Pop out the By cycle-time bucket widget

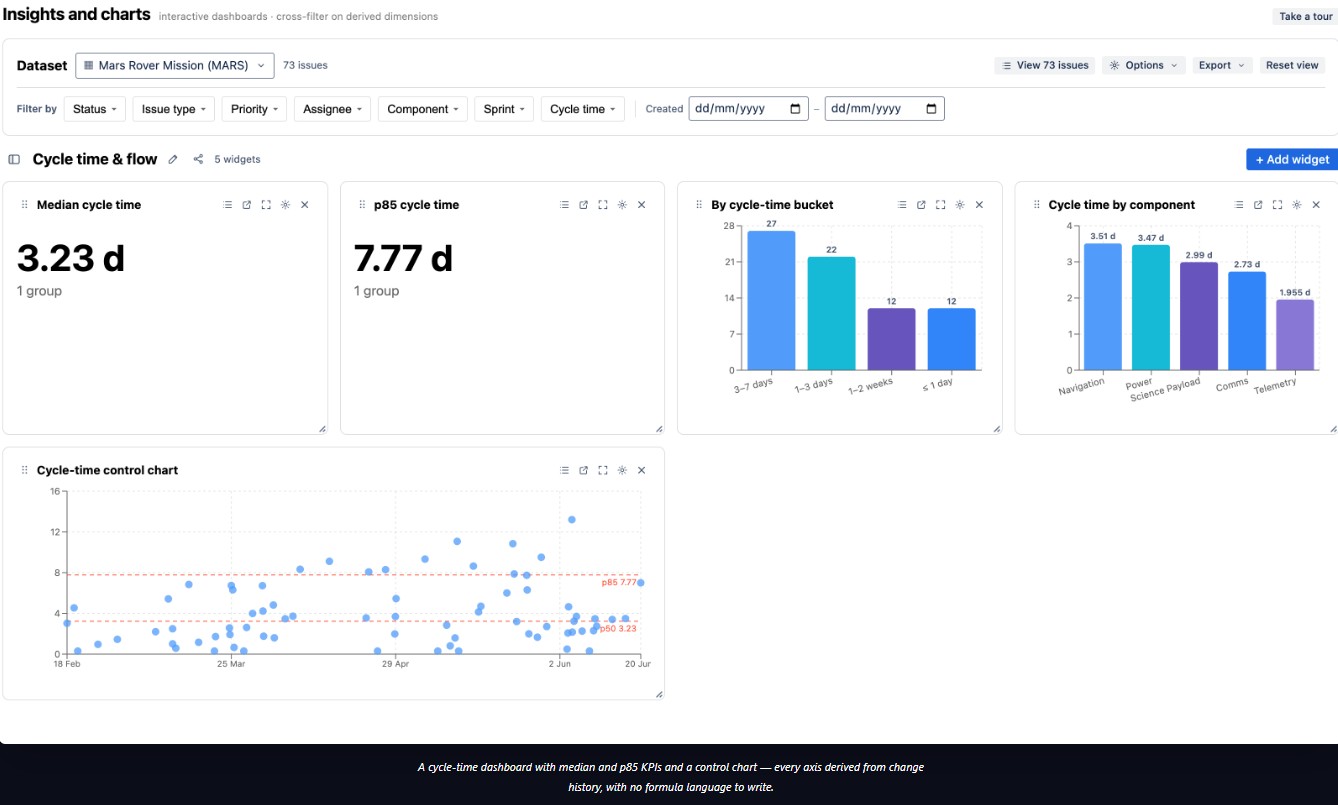921,205
